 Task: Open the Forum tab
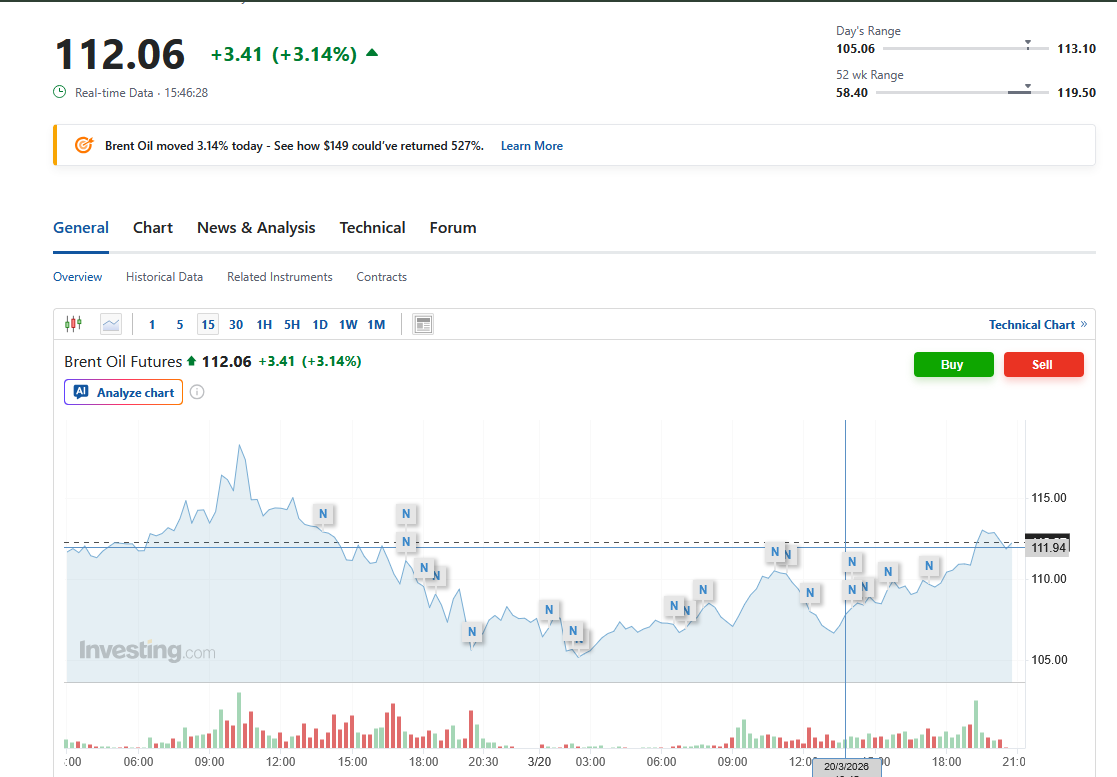click(453, 228)
